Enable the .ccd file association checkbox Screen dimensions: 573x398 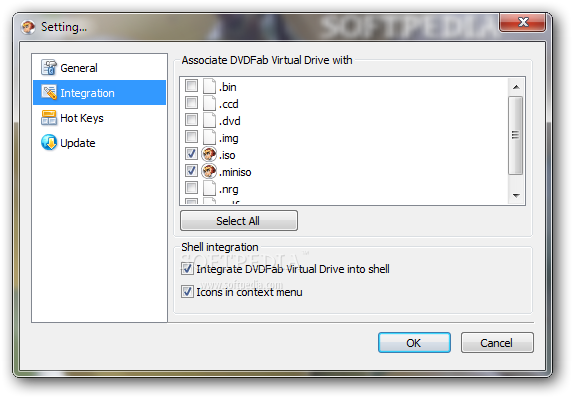191,103
